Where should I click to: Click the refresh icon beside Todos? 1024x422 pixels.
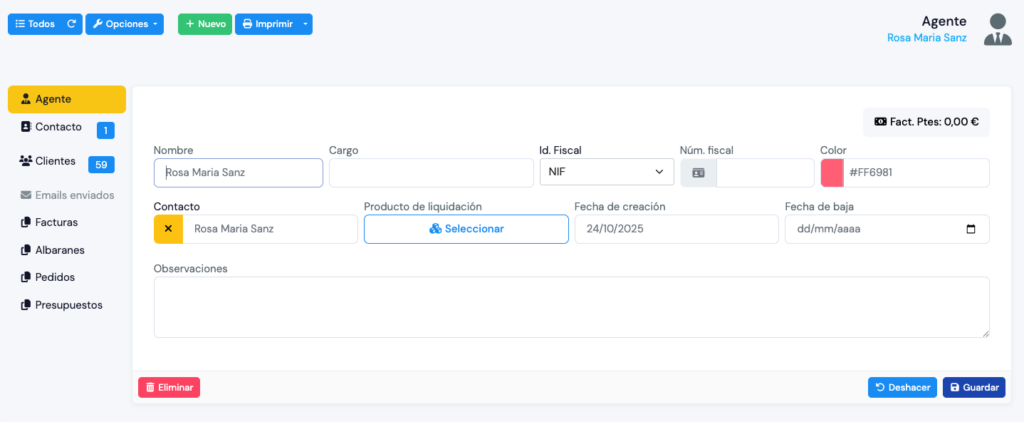point(71,24)
